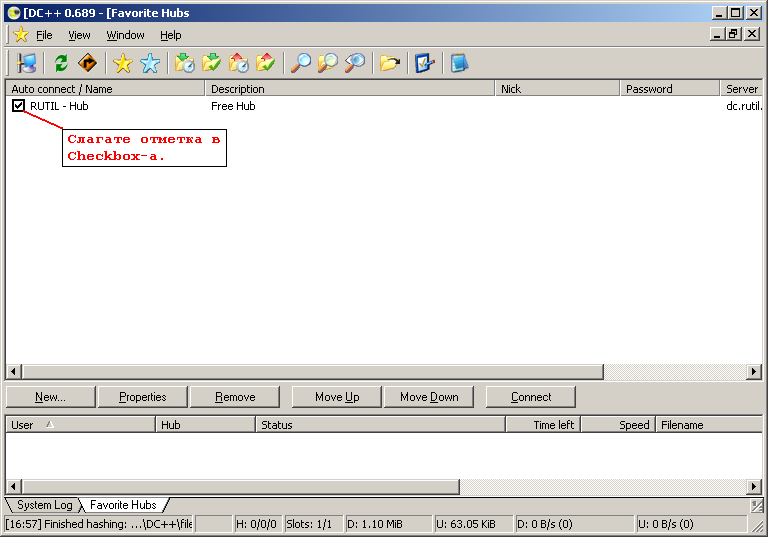The image size is (768, 537).
Task: Click the Time left column header
Action: tap(543, 425)
